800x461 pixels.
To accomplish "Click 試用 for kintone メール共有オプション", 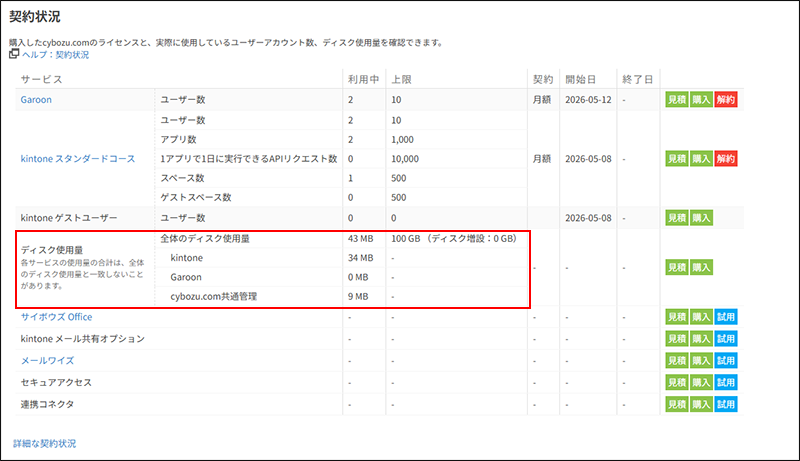I will pyautogui.click(x=726, y=339).
